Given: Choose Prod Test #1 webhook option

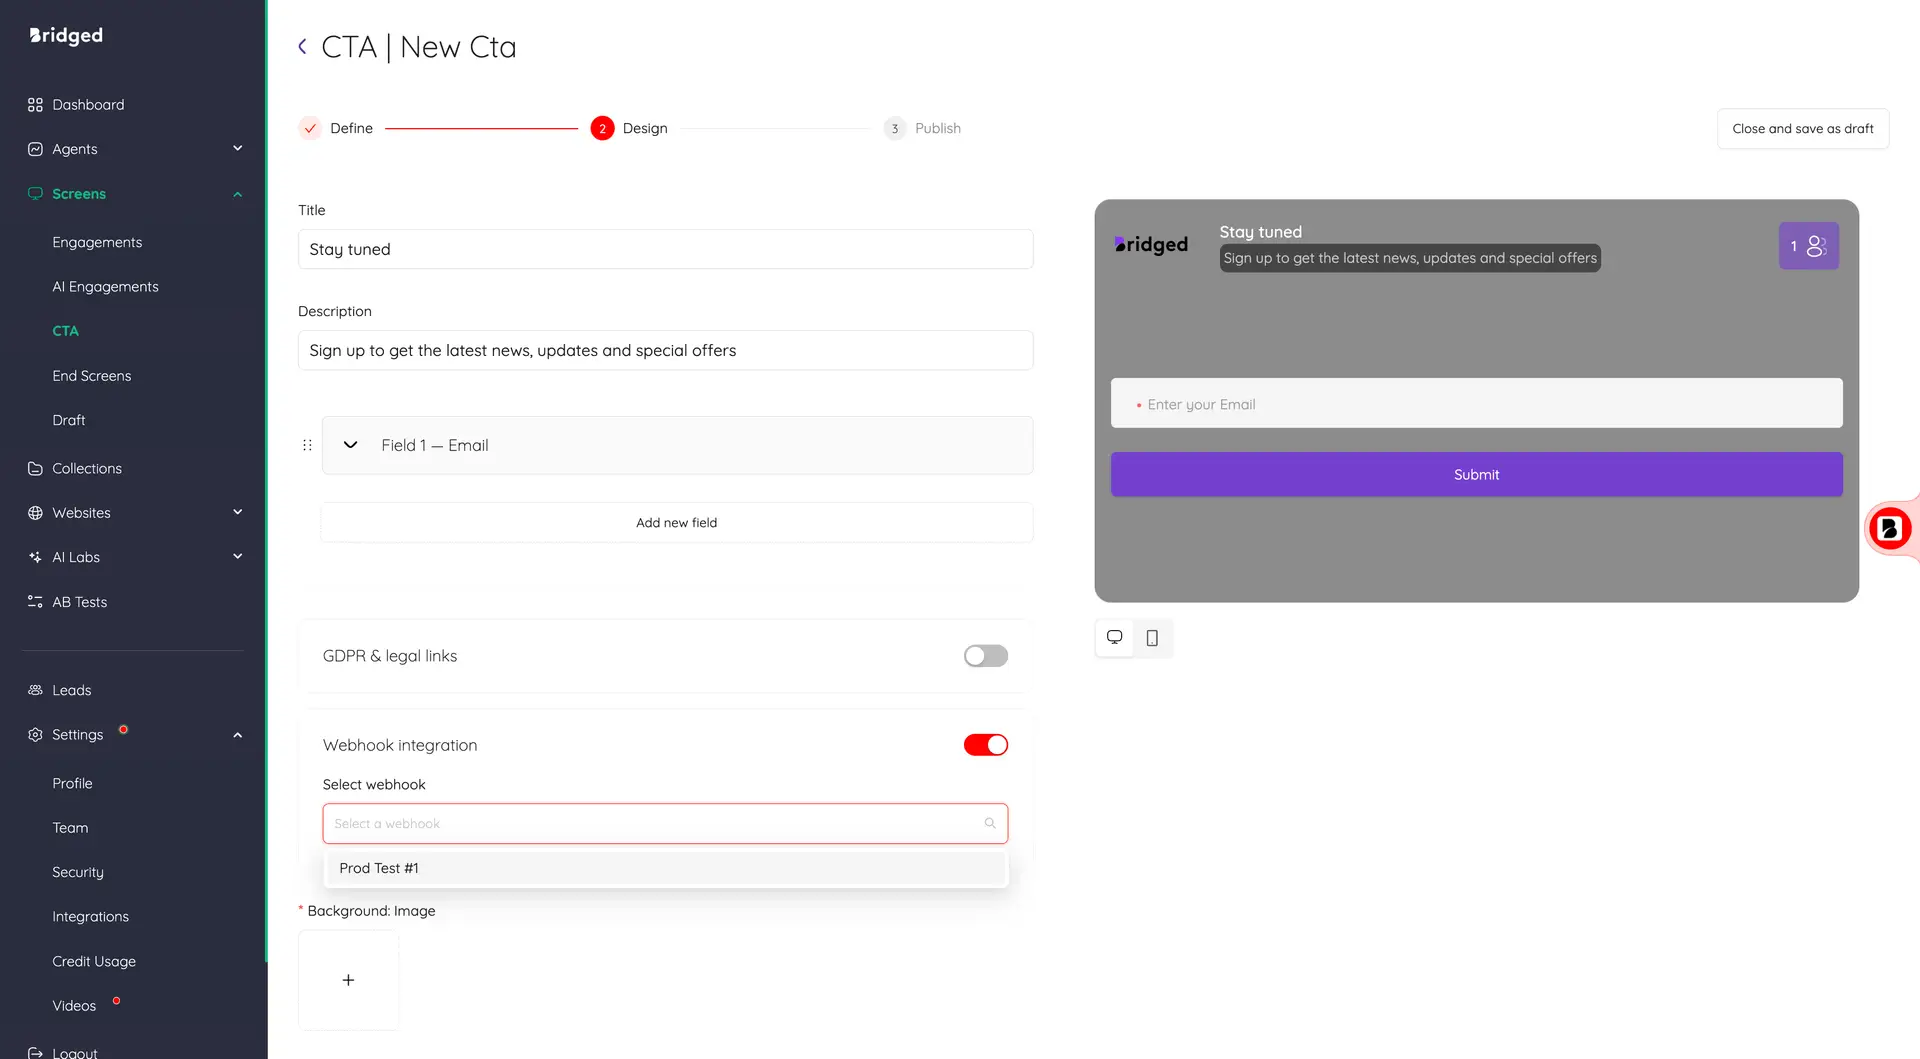Looking at the screenshot, I should coord(665,868).
